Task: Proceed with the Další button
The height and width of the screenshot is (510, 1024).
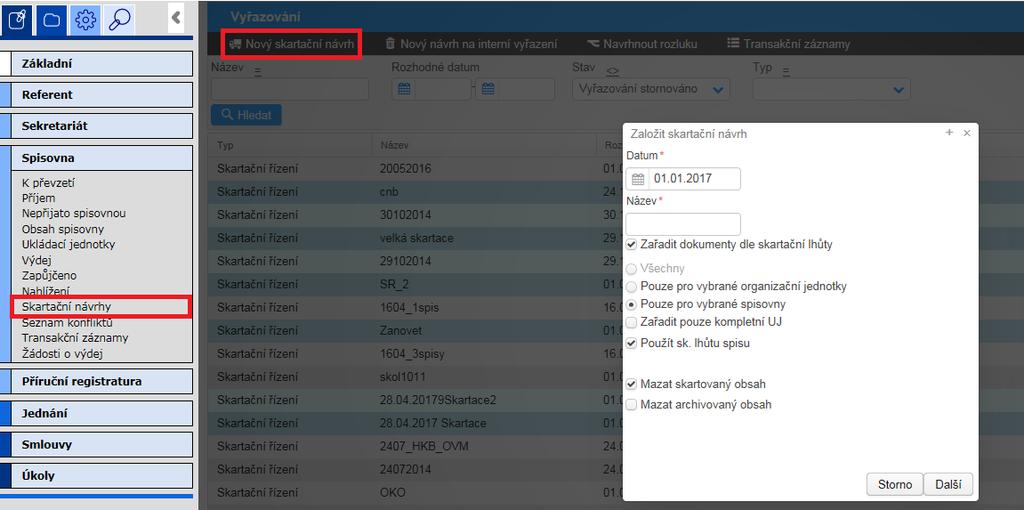Action: coord(948,485)
